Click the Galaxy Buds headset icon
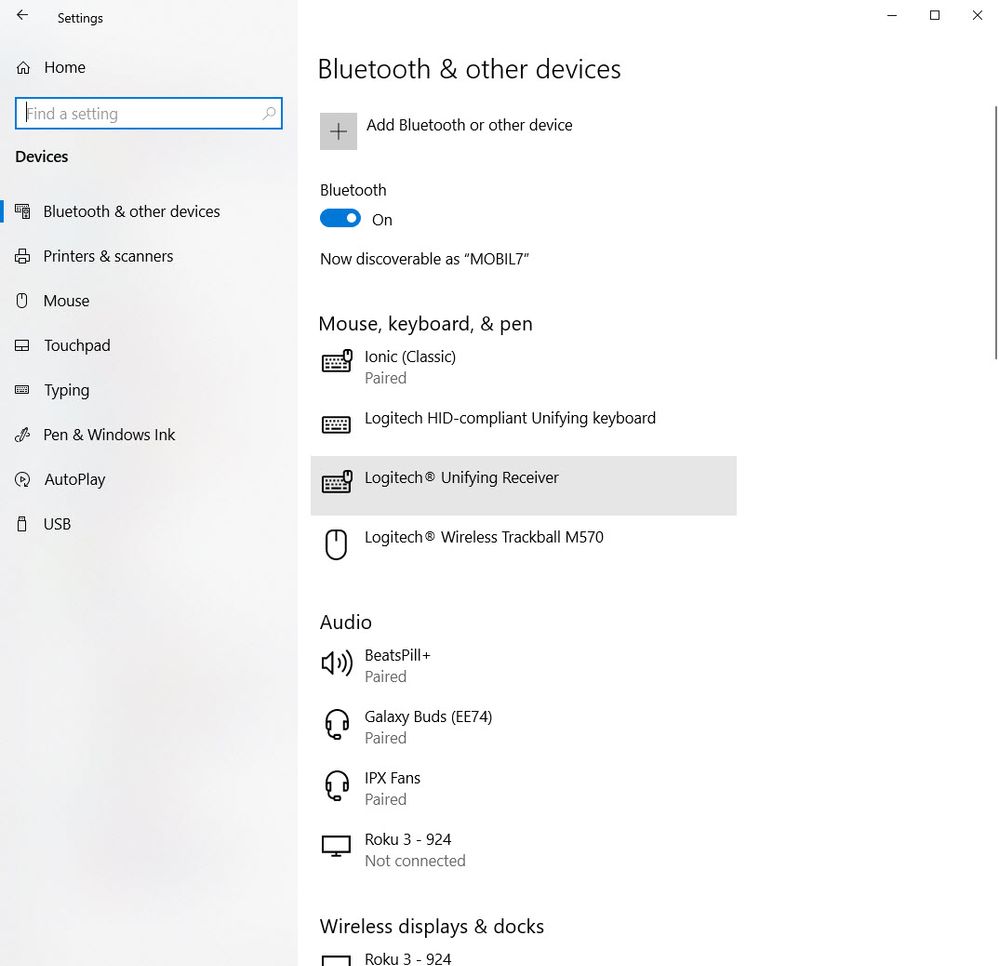This screenshot has height=966, width=999. point(336,725)
